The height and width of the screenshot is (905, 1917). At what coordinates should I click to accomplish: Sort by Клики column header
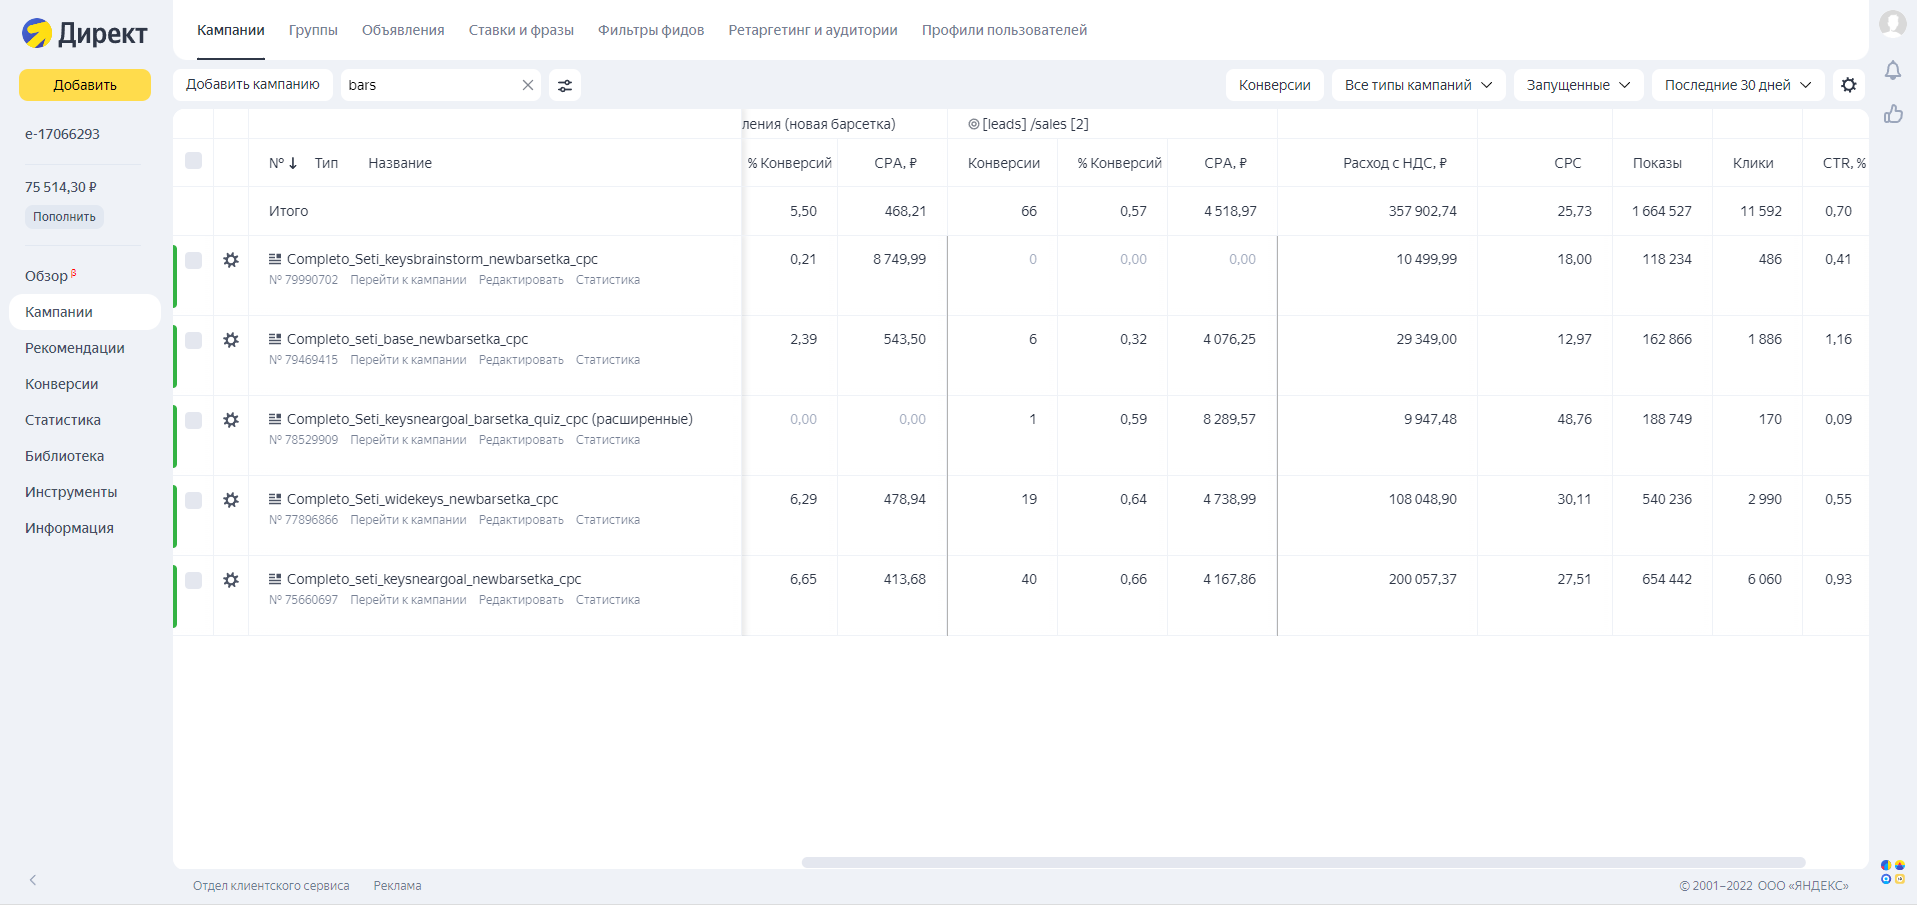click(1753, 163)
